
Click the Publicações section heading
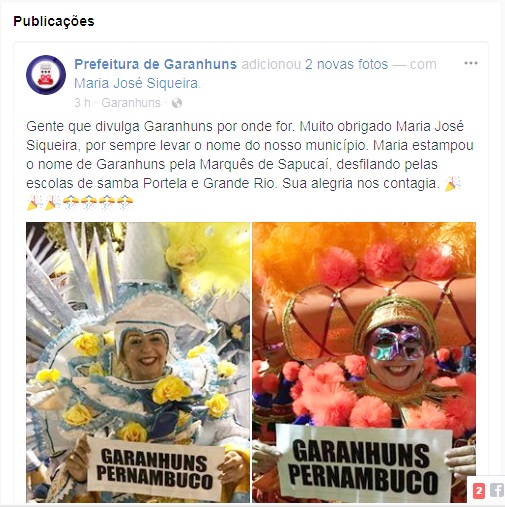click(54, 21)
